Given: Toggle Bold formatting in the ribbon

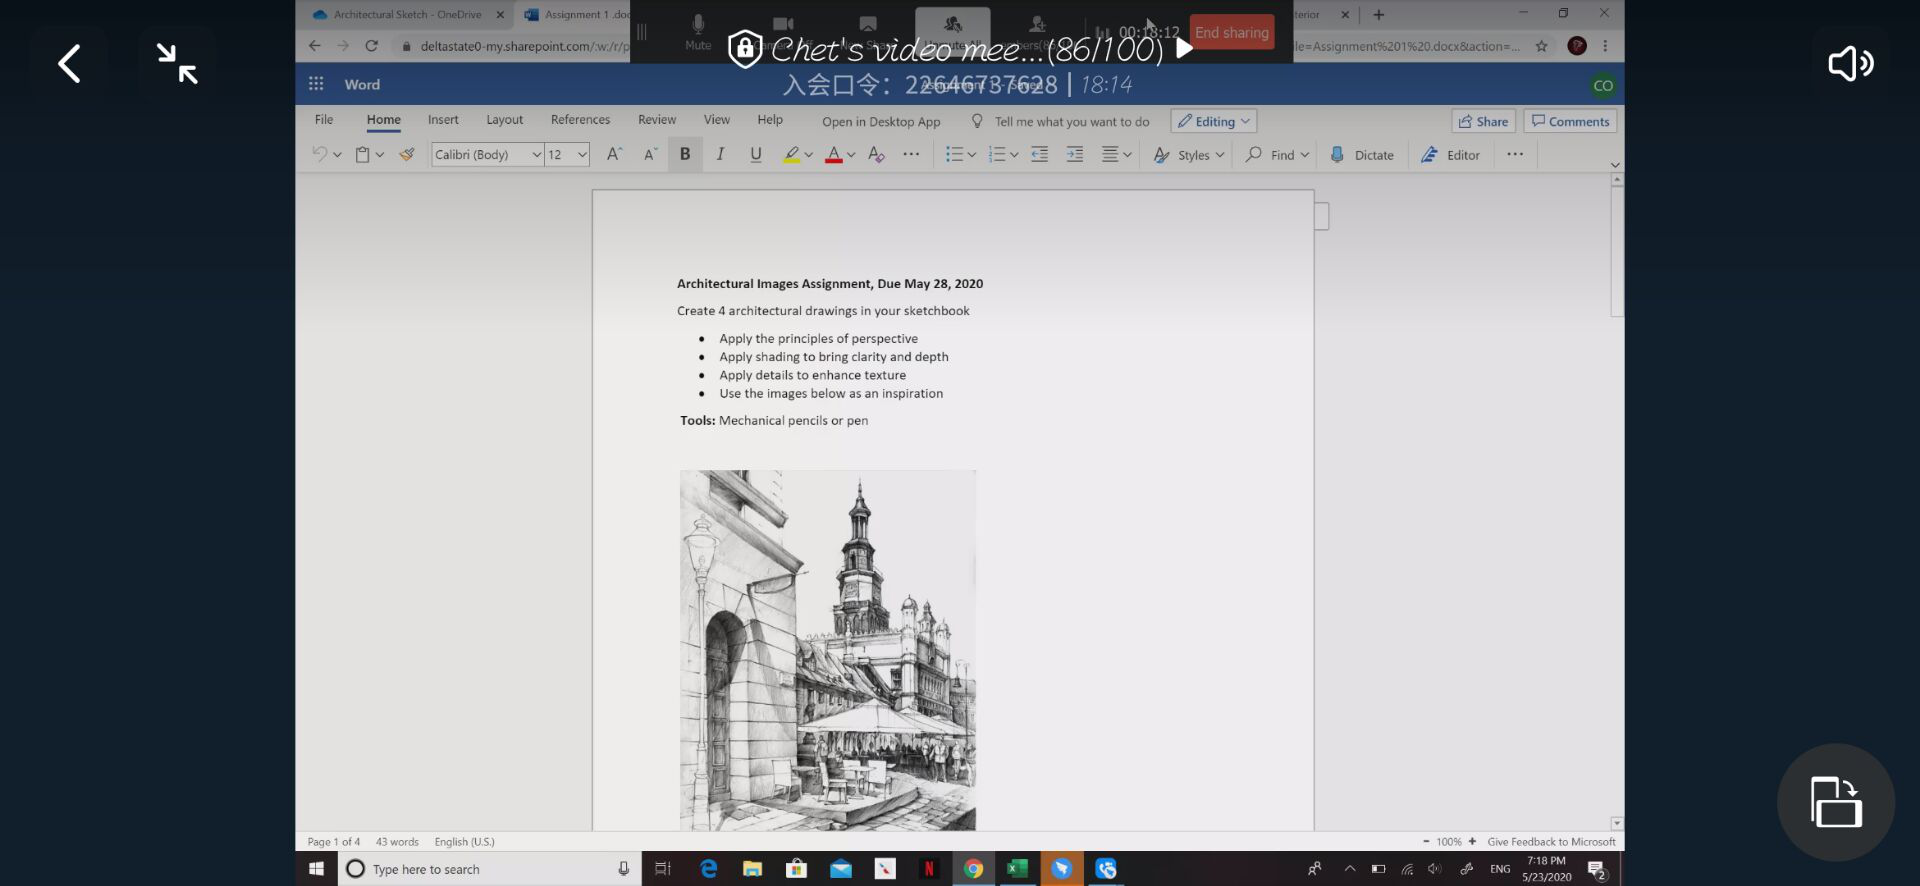Looking at the screenshot, I should pyautogui.click(x=685, y=154).
